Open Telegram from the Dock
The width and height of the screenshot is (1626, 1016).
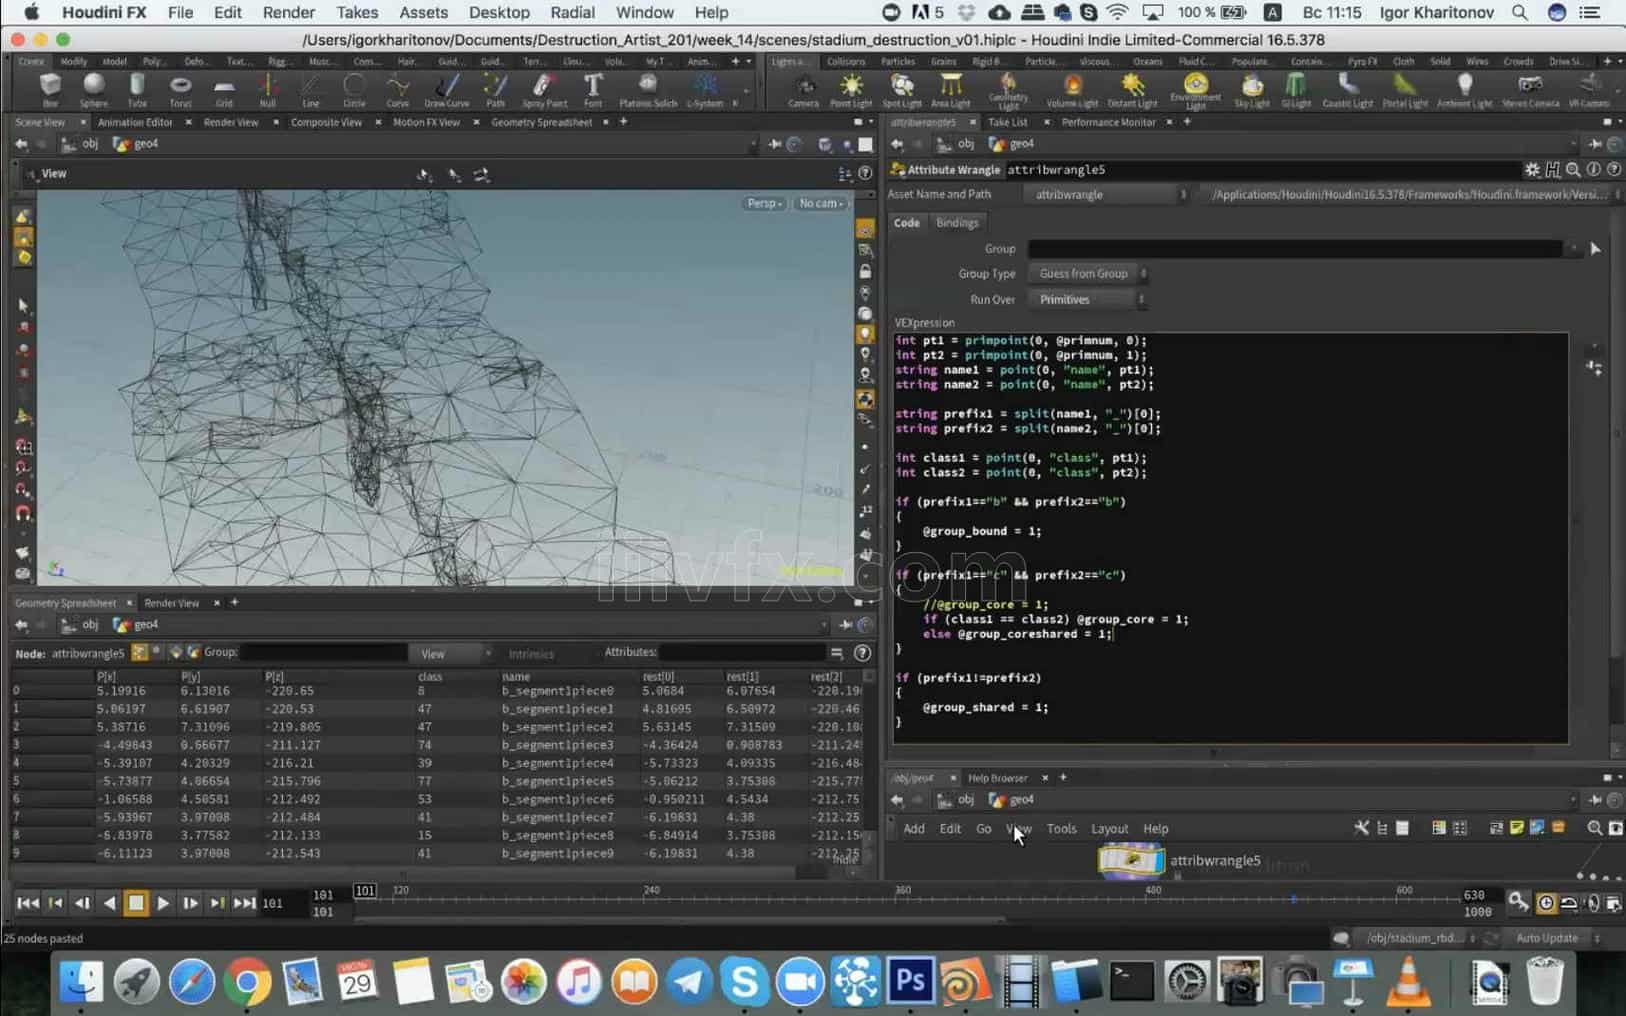tap(689, 981)
